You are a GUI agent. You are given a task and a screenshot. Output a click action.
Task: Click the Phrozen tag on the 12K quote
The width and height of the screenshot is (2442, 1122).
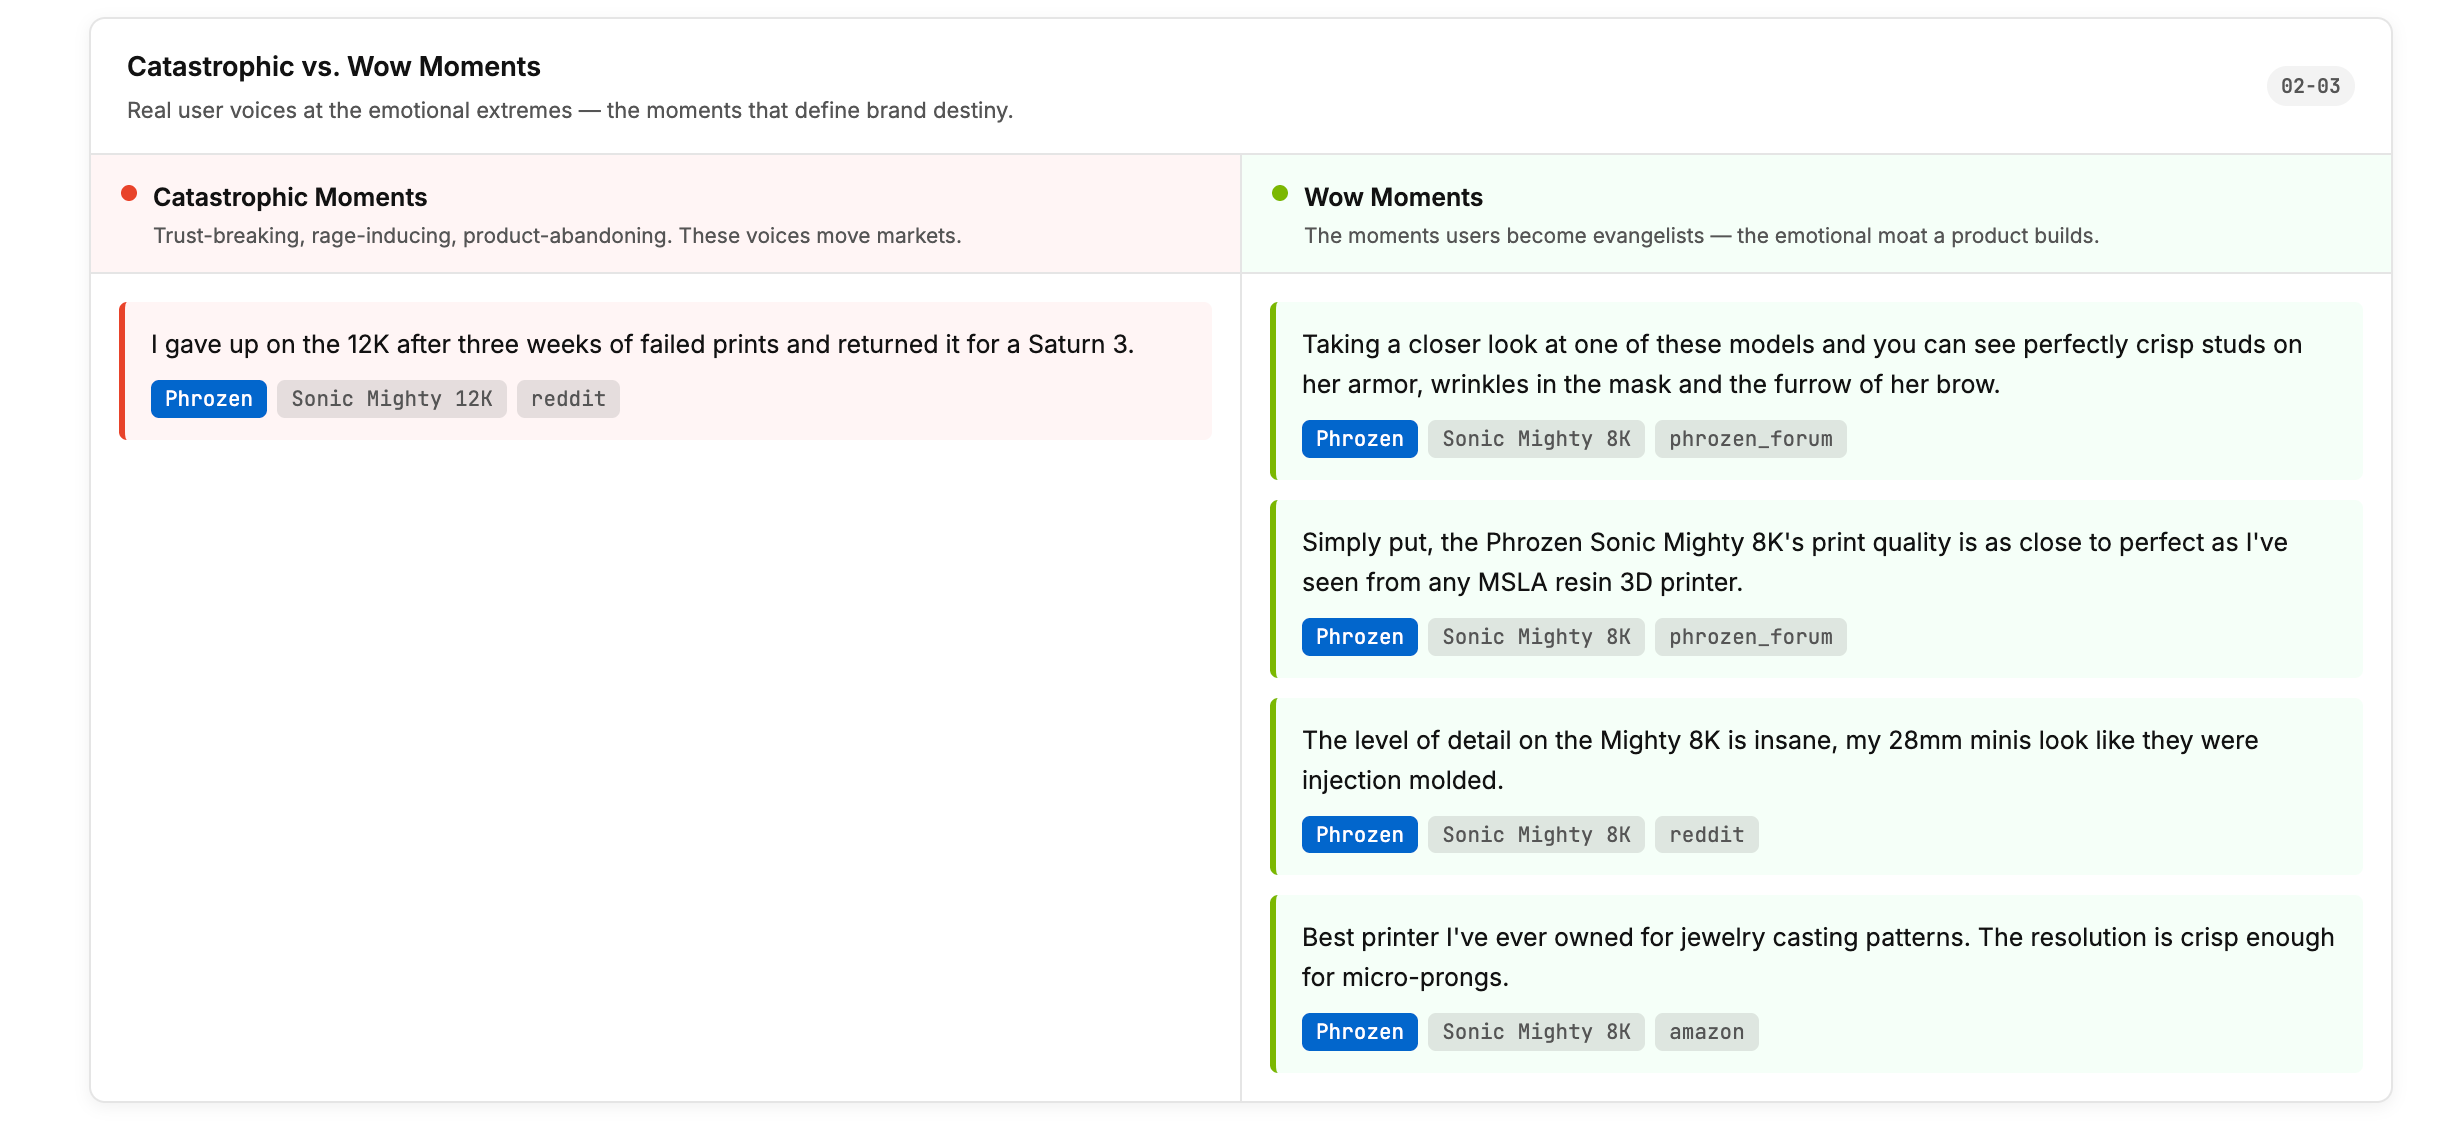(208, 399)
